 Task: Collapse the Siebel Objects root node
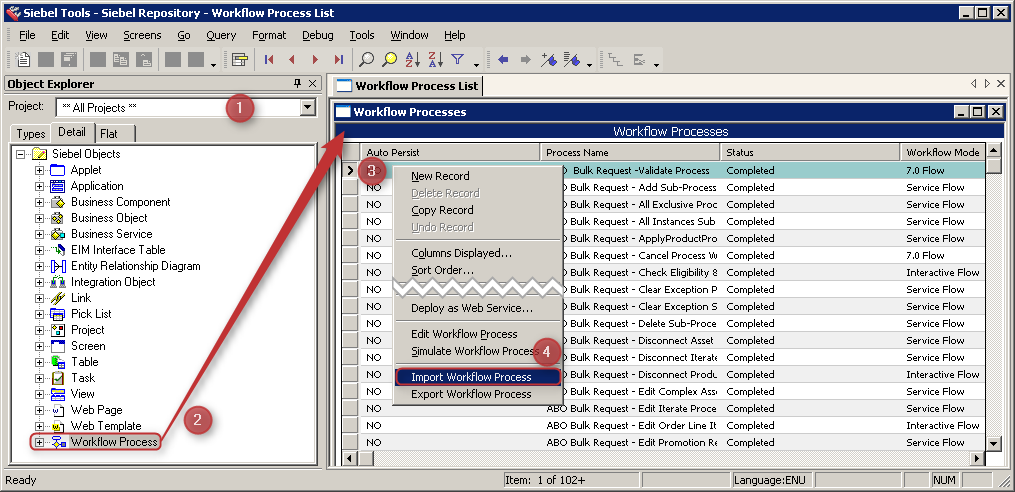(21, 154)
